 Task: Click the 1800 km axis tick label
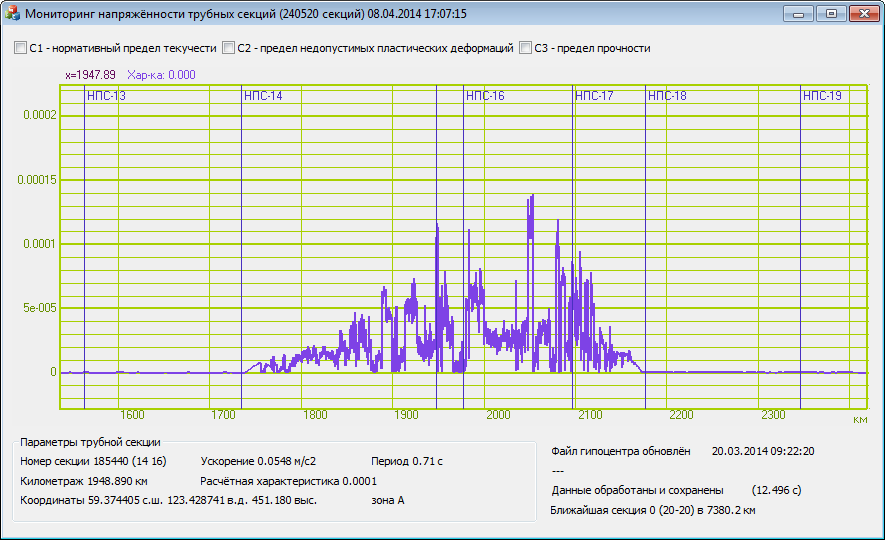point(315,415)
